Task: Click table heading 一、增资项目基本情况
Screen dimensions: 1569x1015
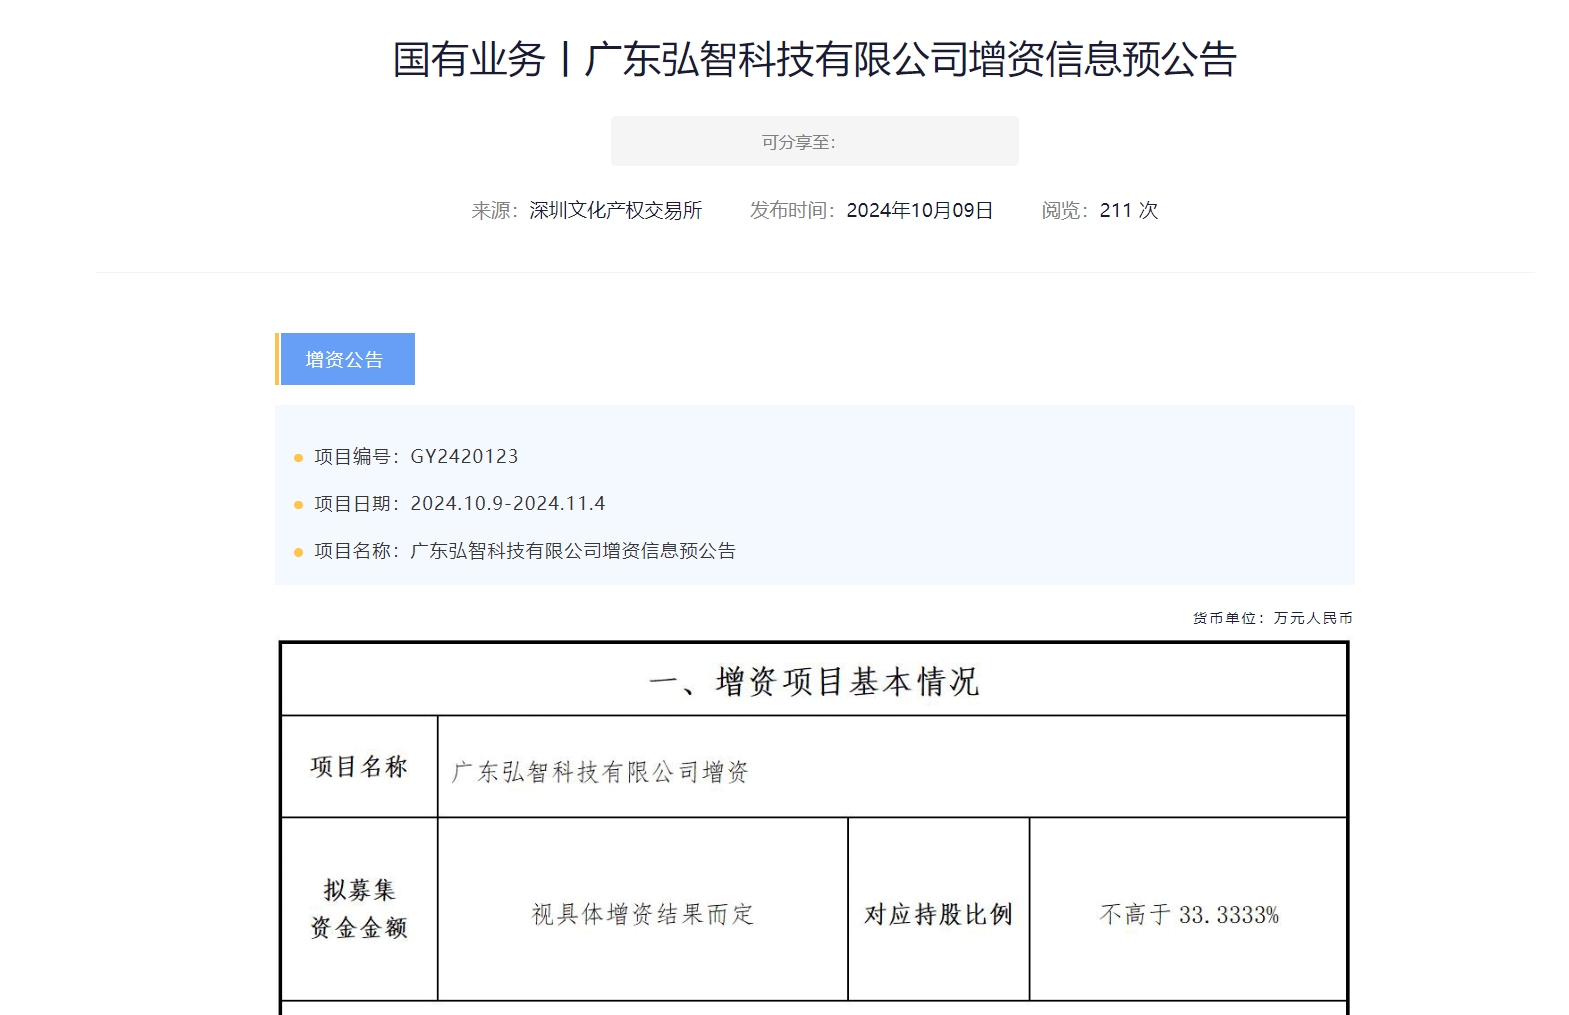Action: 814,681
